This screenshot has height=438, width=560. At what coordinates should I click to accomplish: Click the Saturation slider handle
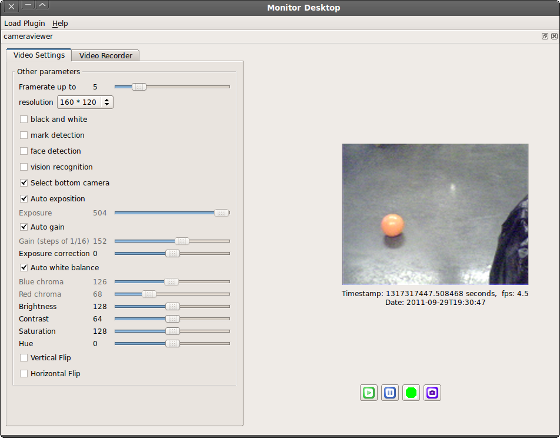point(172,331)
